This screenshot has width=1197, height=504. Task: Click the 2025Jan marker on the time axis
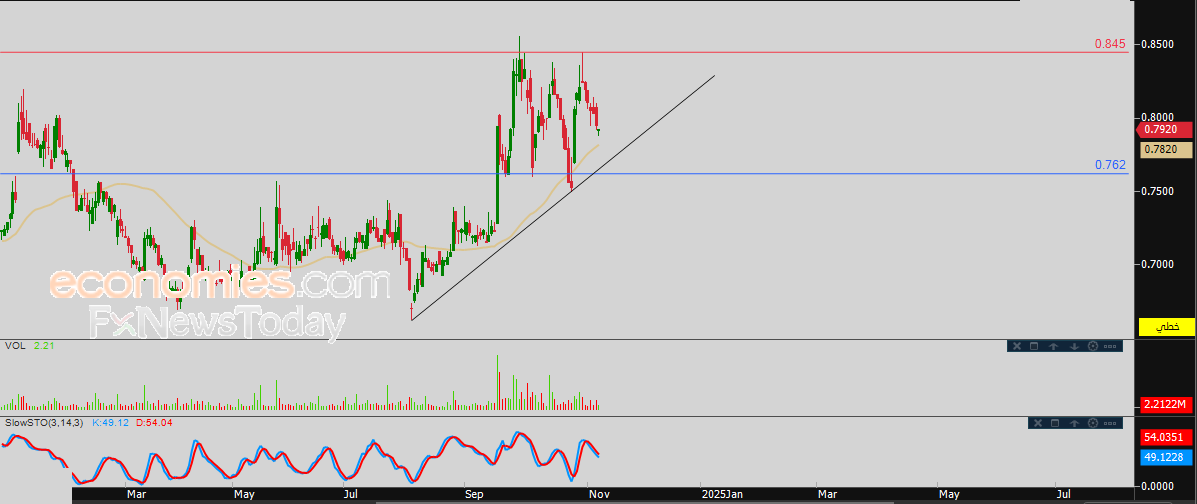(722, 494)
